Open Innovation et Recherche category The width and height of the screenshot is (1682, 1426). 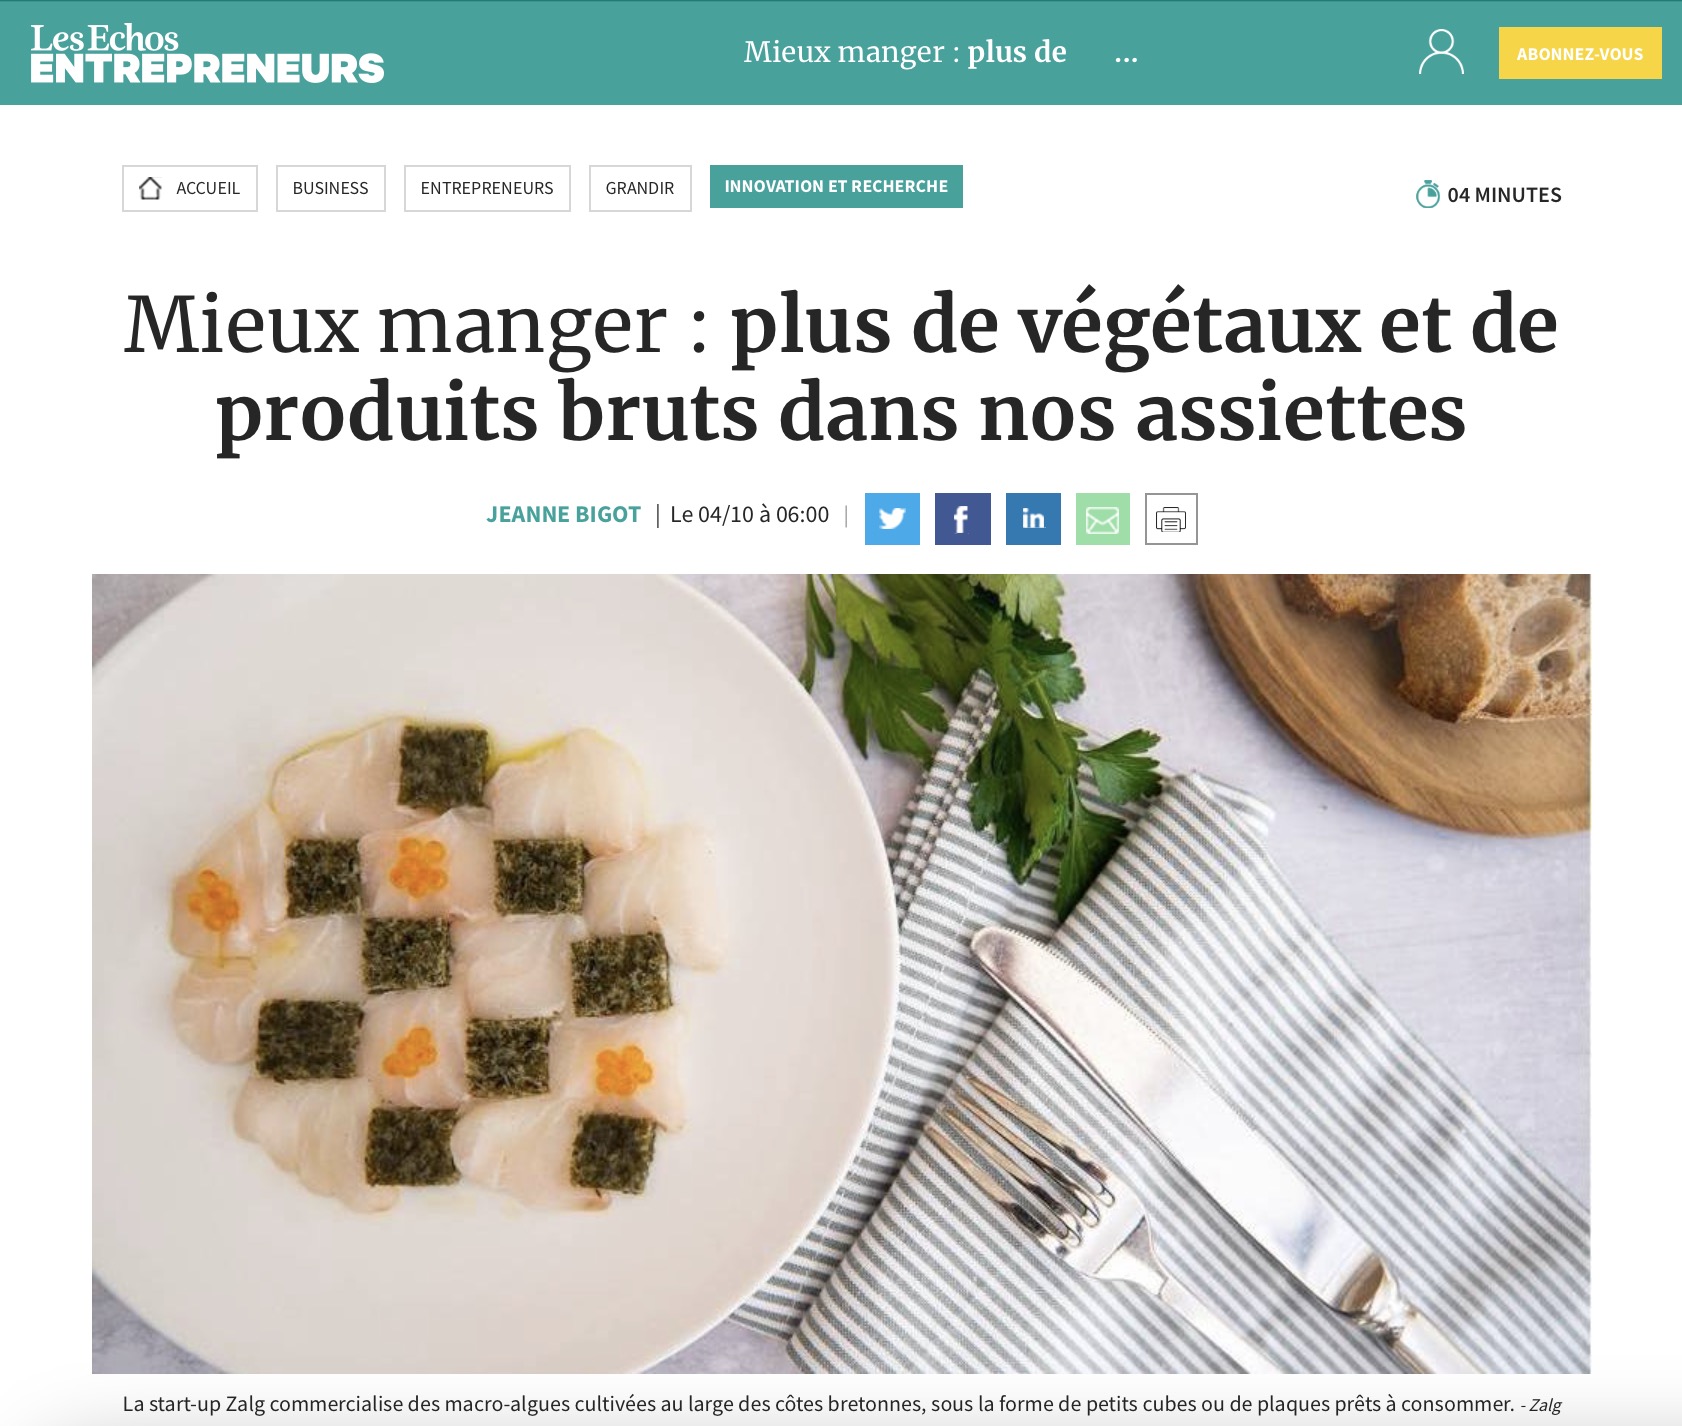tap(836, 187)
